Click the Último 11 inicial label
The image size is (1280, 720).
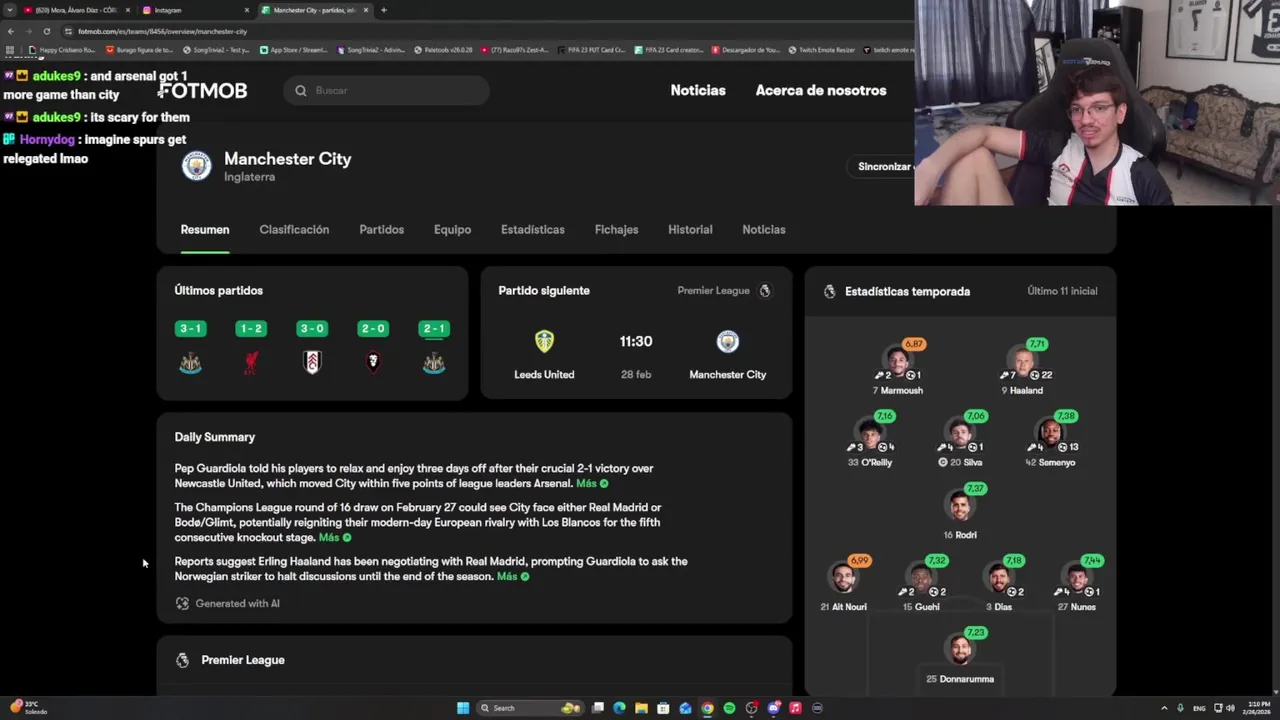[1062, 291]
